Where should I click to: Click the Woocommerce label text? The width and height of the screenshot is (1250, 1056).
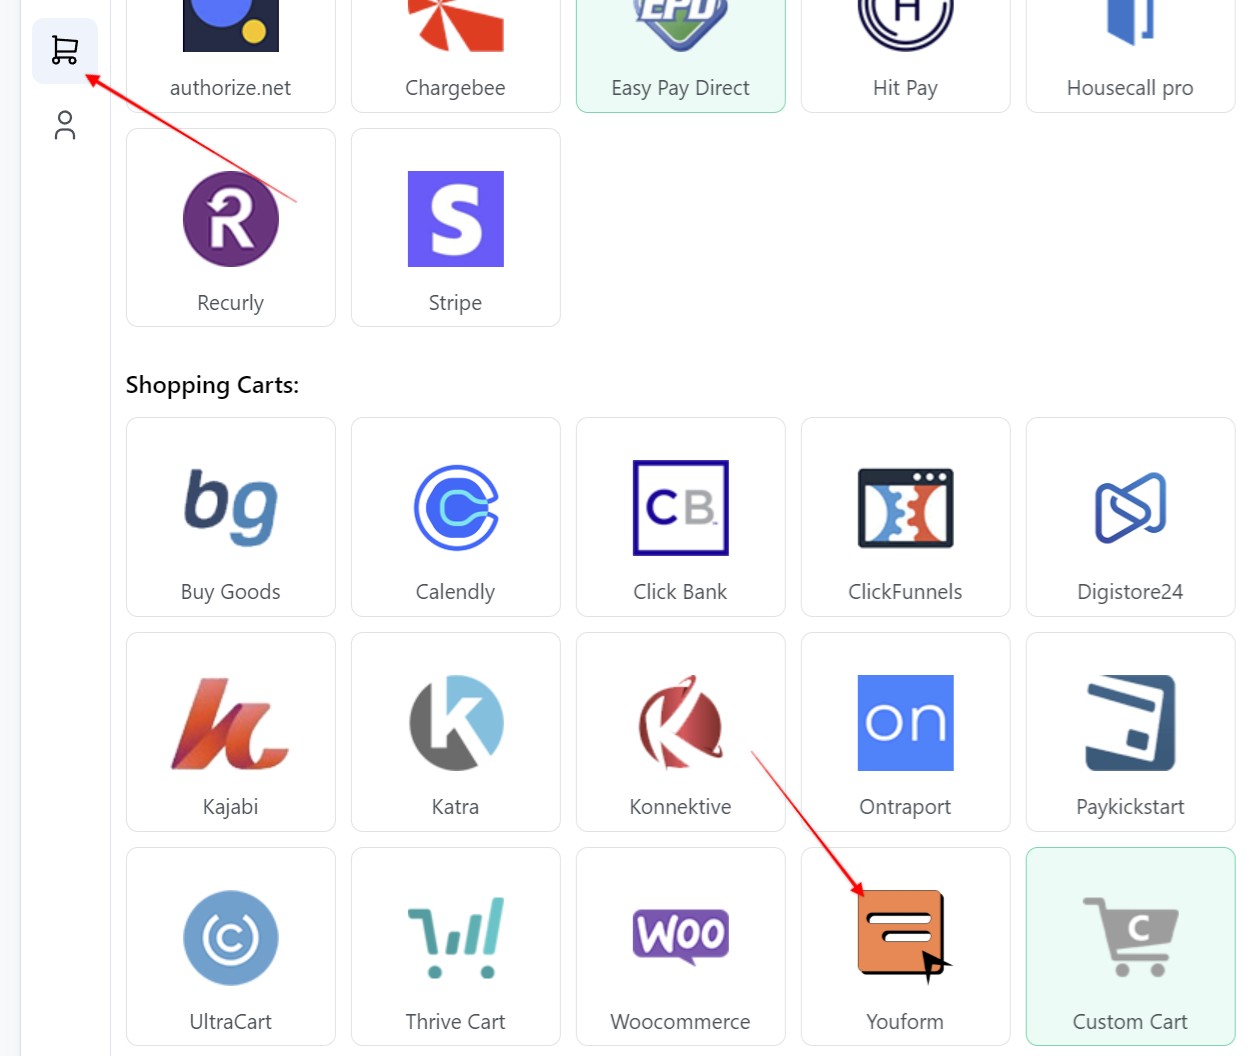tap(681, 1022)
